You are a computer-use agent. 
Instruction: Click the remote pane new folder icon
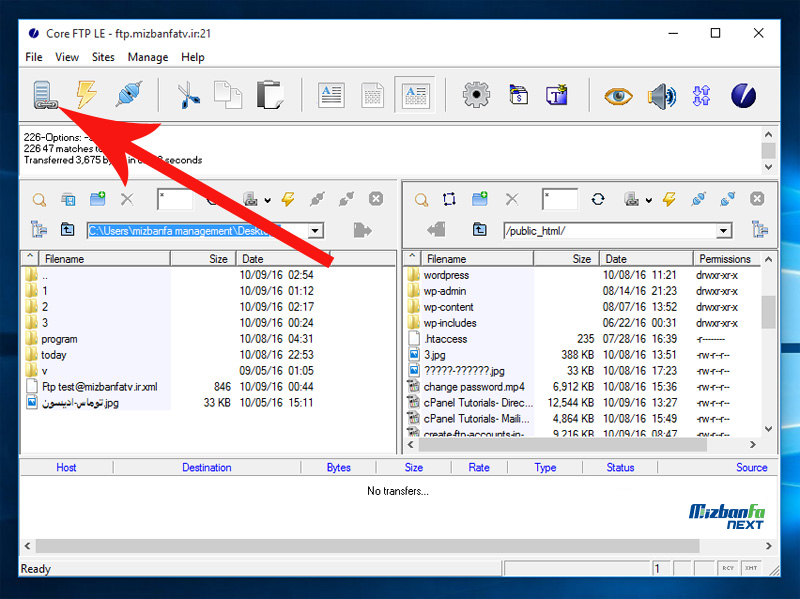pyautogui.click(x=480, y=198)
